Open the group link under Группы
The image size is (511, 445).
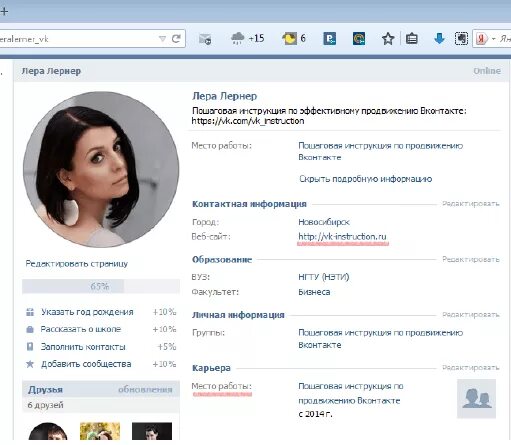coord(380,339)
